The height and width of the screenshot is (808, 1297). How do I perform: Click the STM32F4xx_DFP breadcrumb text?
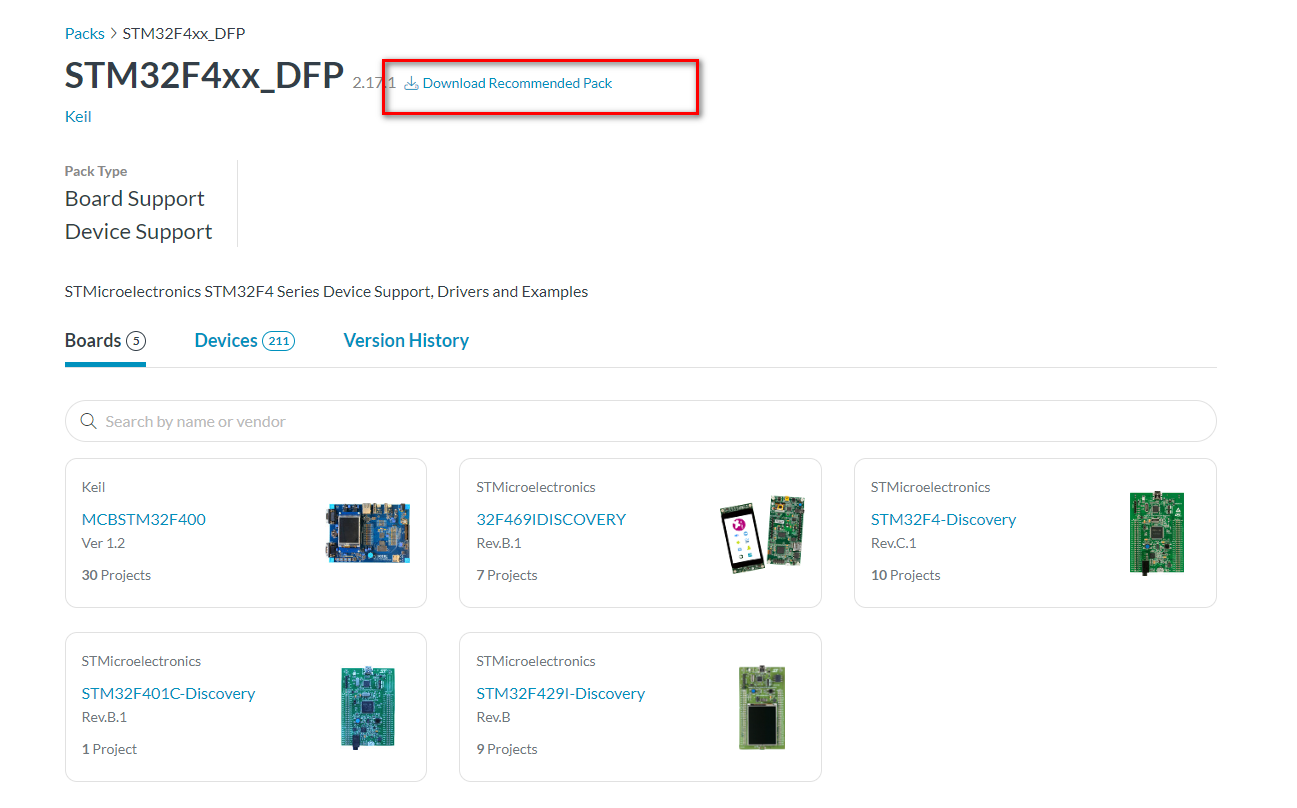pyautogui.click(x=184, y=33)
